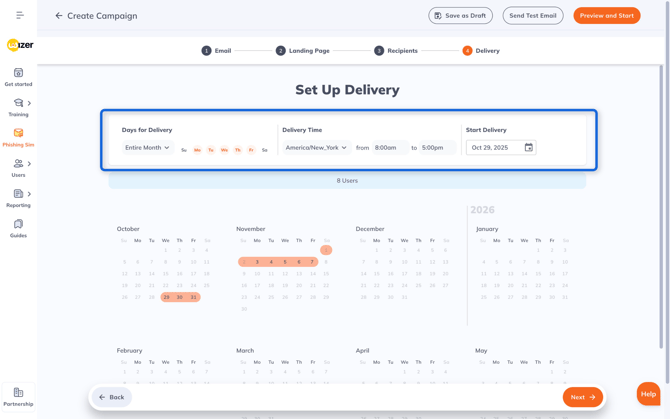Viewport: 670px width, 419px height.
Task: Expand the Reporting submenu chevron
Action: pyautogui.click(x=29, y=194)
